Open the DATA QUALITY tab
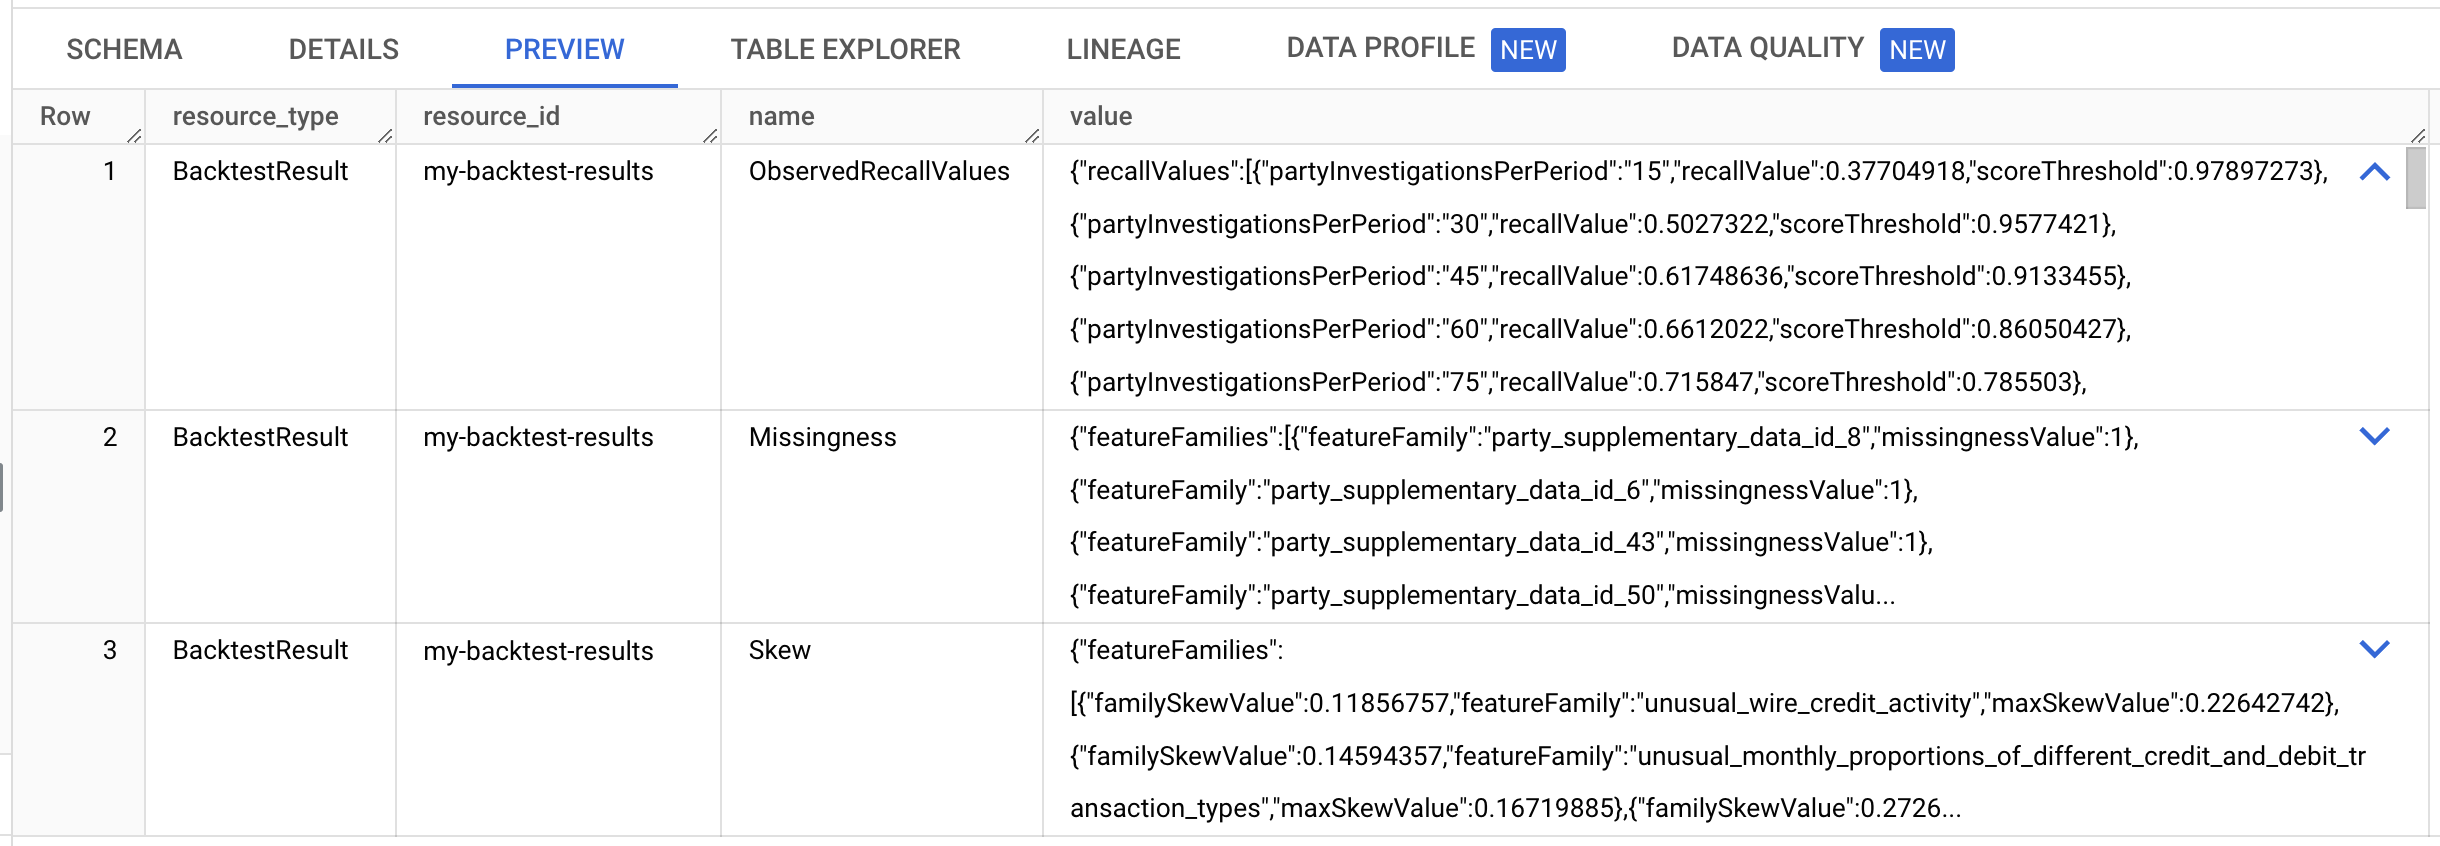 click(x=1766, y=46)
